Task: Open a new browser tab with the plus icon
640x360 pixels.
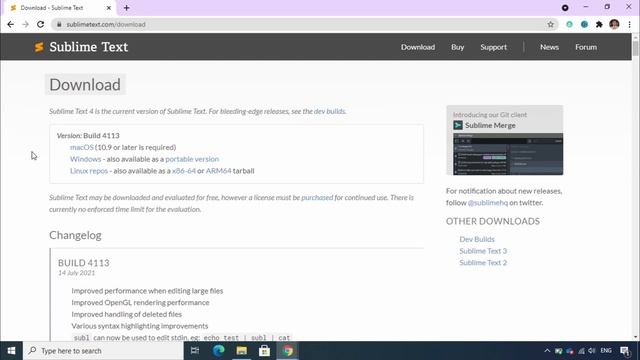Action: [127, 8]
